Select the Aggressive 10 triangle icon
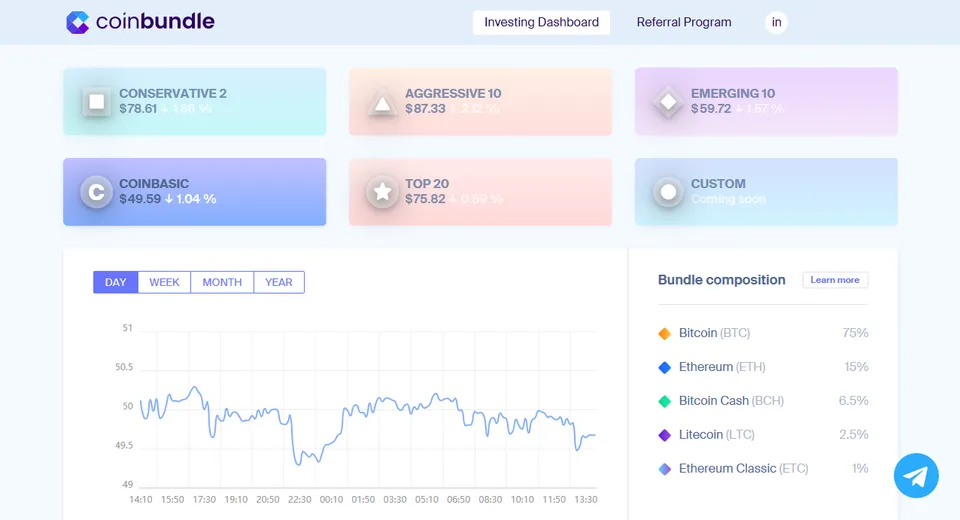 click(383, 102)
